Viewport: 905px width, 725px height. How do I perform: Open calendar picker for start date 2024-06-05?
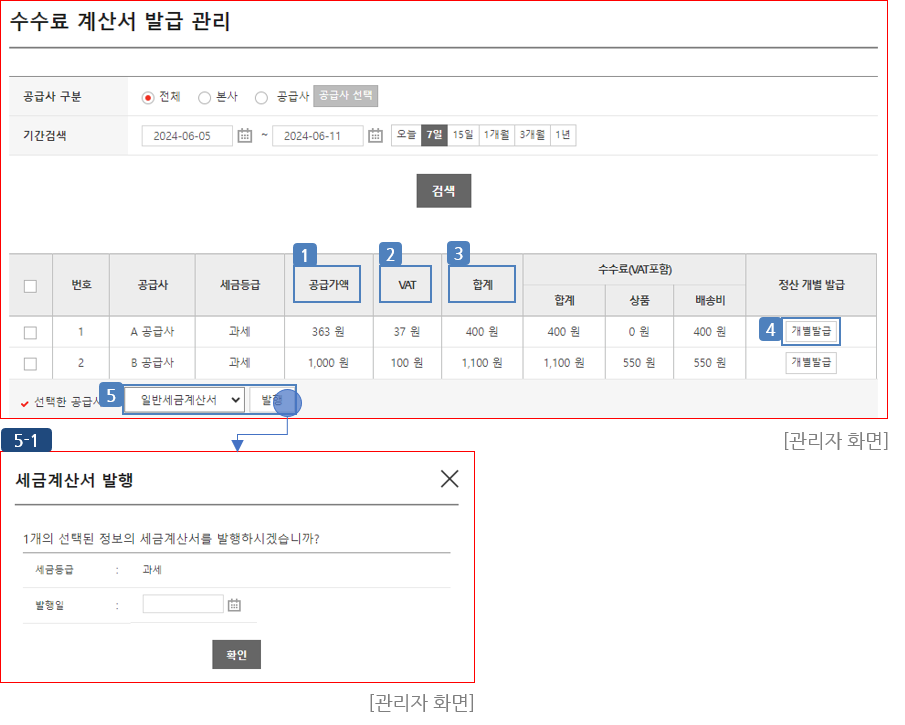point(245,136)
